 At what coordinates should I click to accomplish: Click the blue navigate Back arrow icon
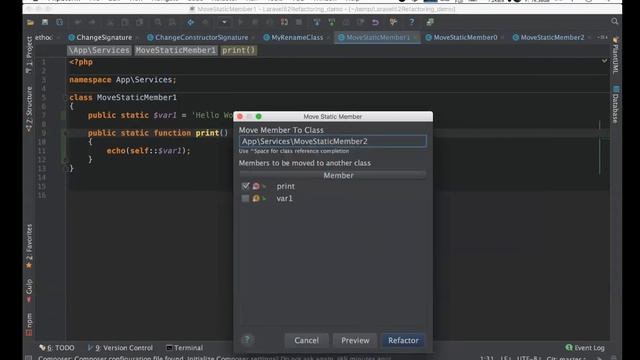[191, 22]
